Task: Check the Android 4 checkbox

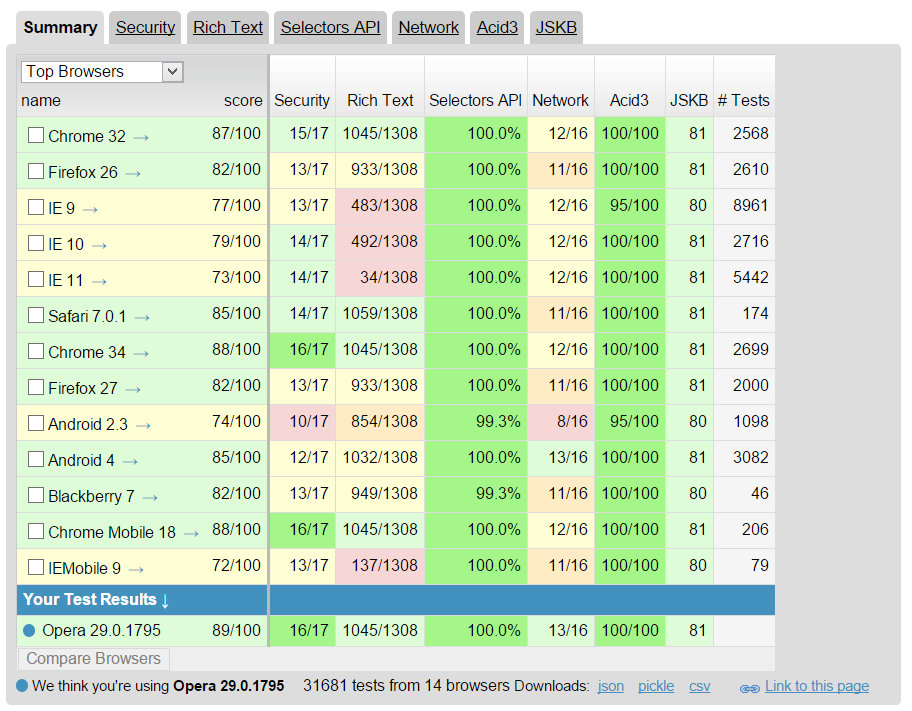Action: pyautogui.click(x=36, y=460)
